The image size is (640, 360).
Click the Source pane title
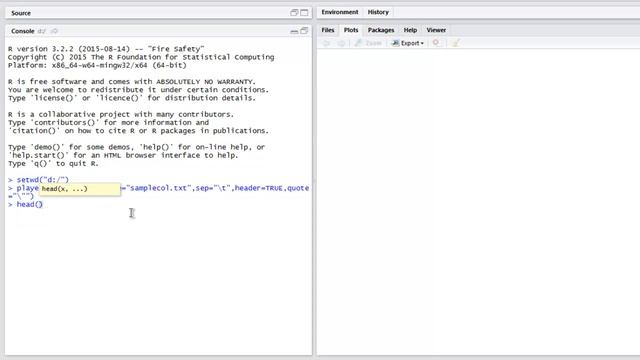[x=21, y=13]
